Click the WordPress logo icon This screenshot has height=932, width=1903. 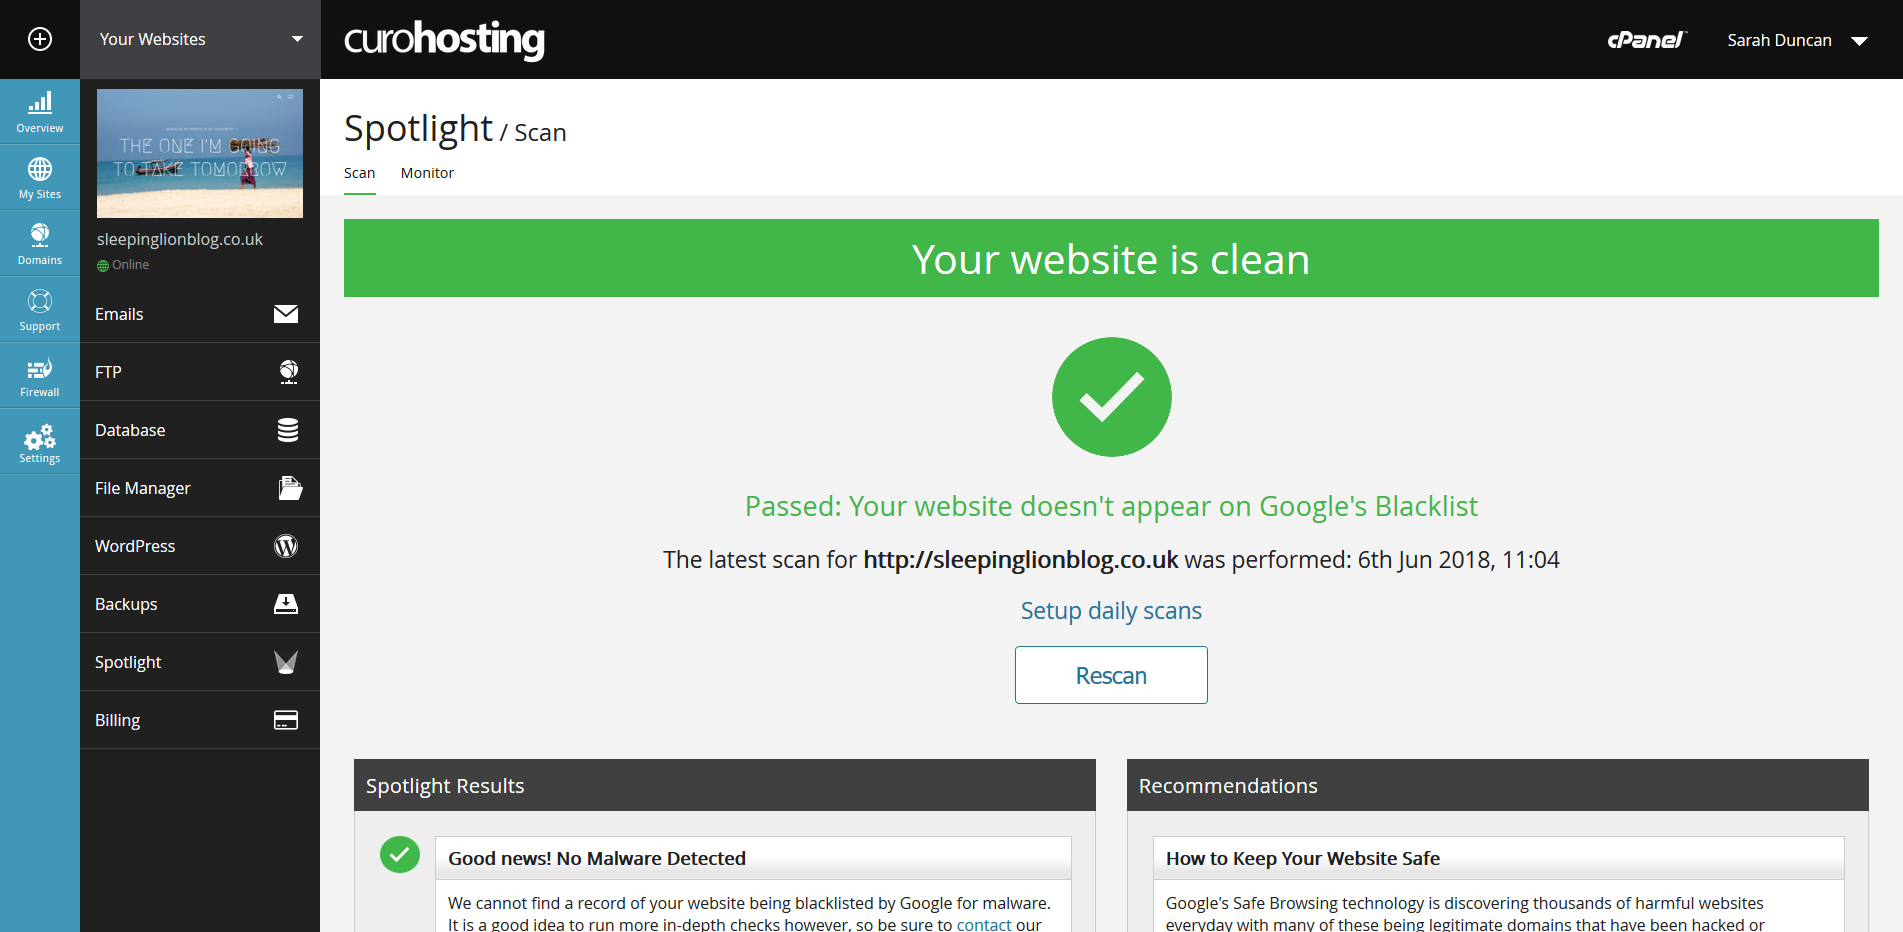click(x=286, y=546)
